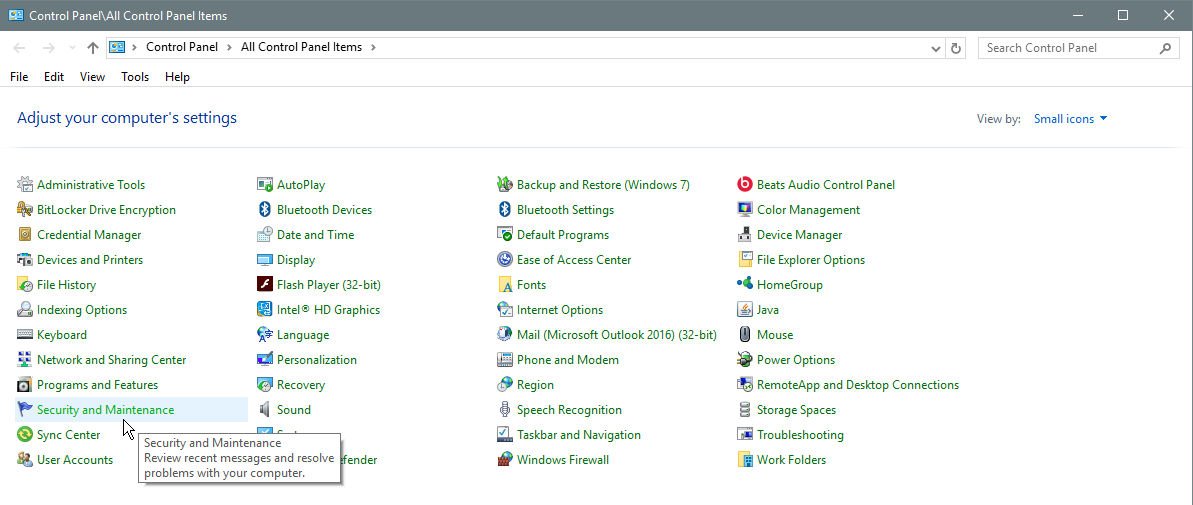The width and height of the screenshot is (1193, 505).
Task: Open the File History icon
Action: pos(25,285)
